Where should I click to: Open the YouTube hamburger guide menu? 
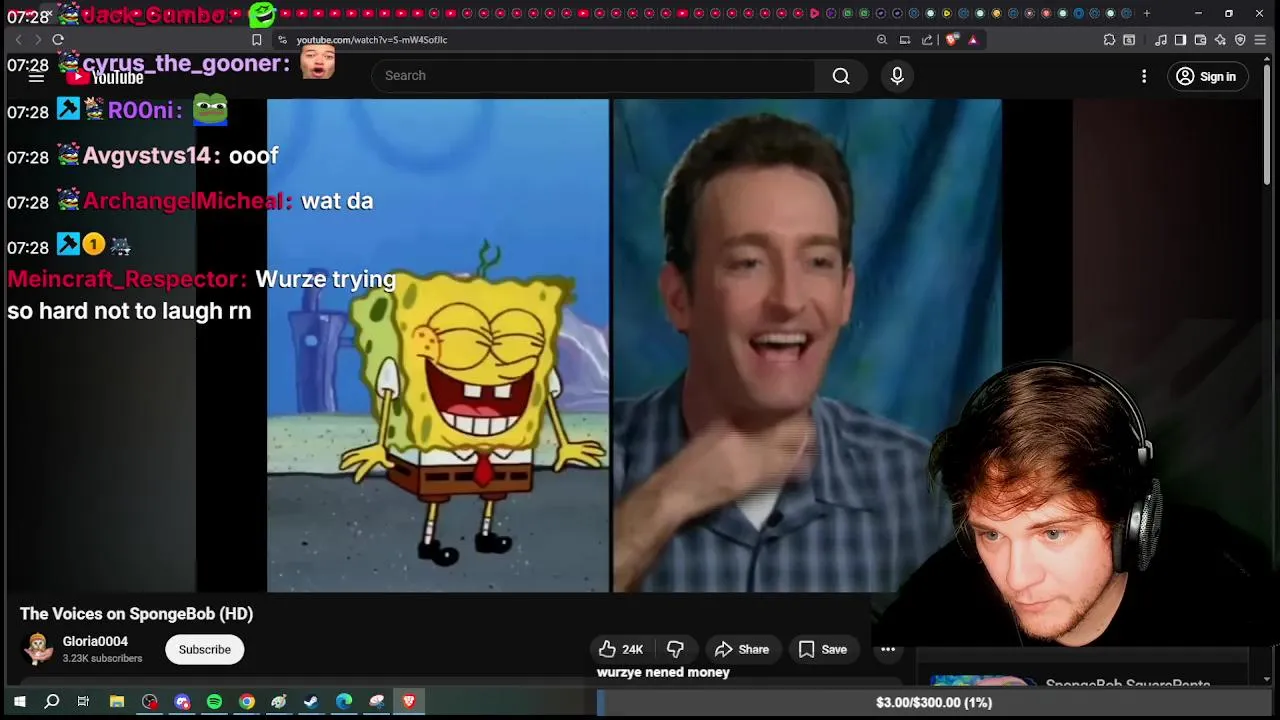click(36, 77)
